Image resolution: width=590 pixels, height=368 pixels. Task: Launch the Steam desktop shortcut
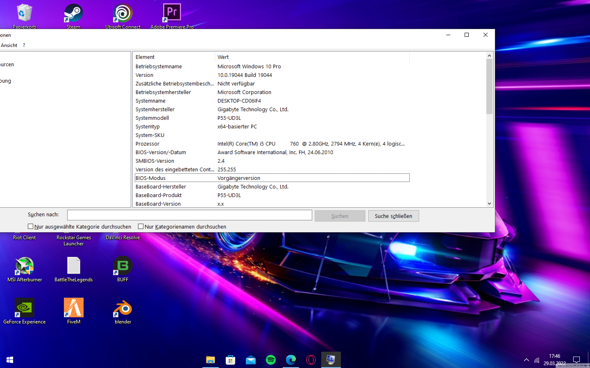[x=73, y=13]
